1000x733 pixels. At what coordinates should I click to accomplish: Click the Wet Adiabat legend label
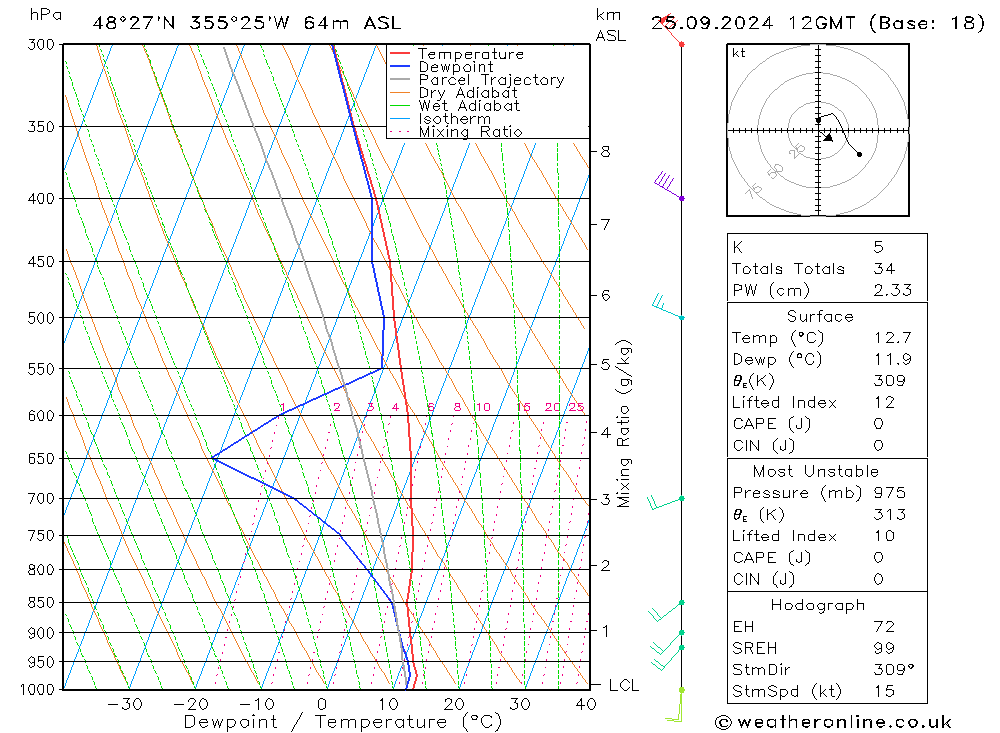469,106
